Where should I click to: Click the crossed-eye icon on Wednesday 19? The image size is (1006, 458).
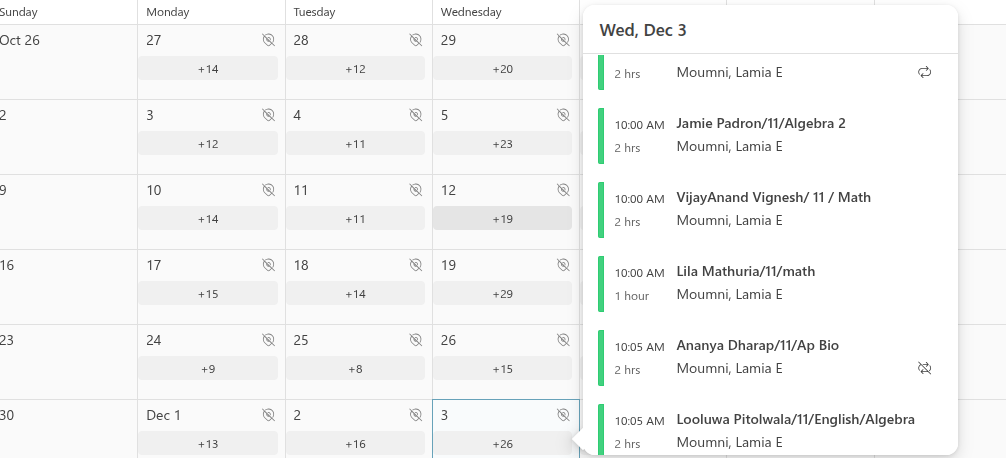coord(563,265)
